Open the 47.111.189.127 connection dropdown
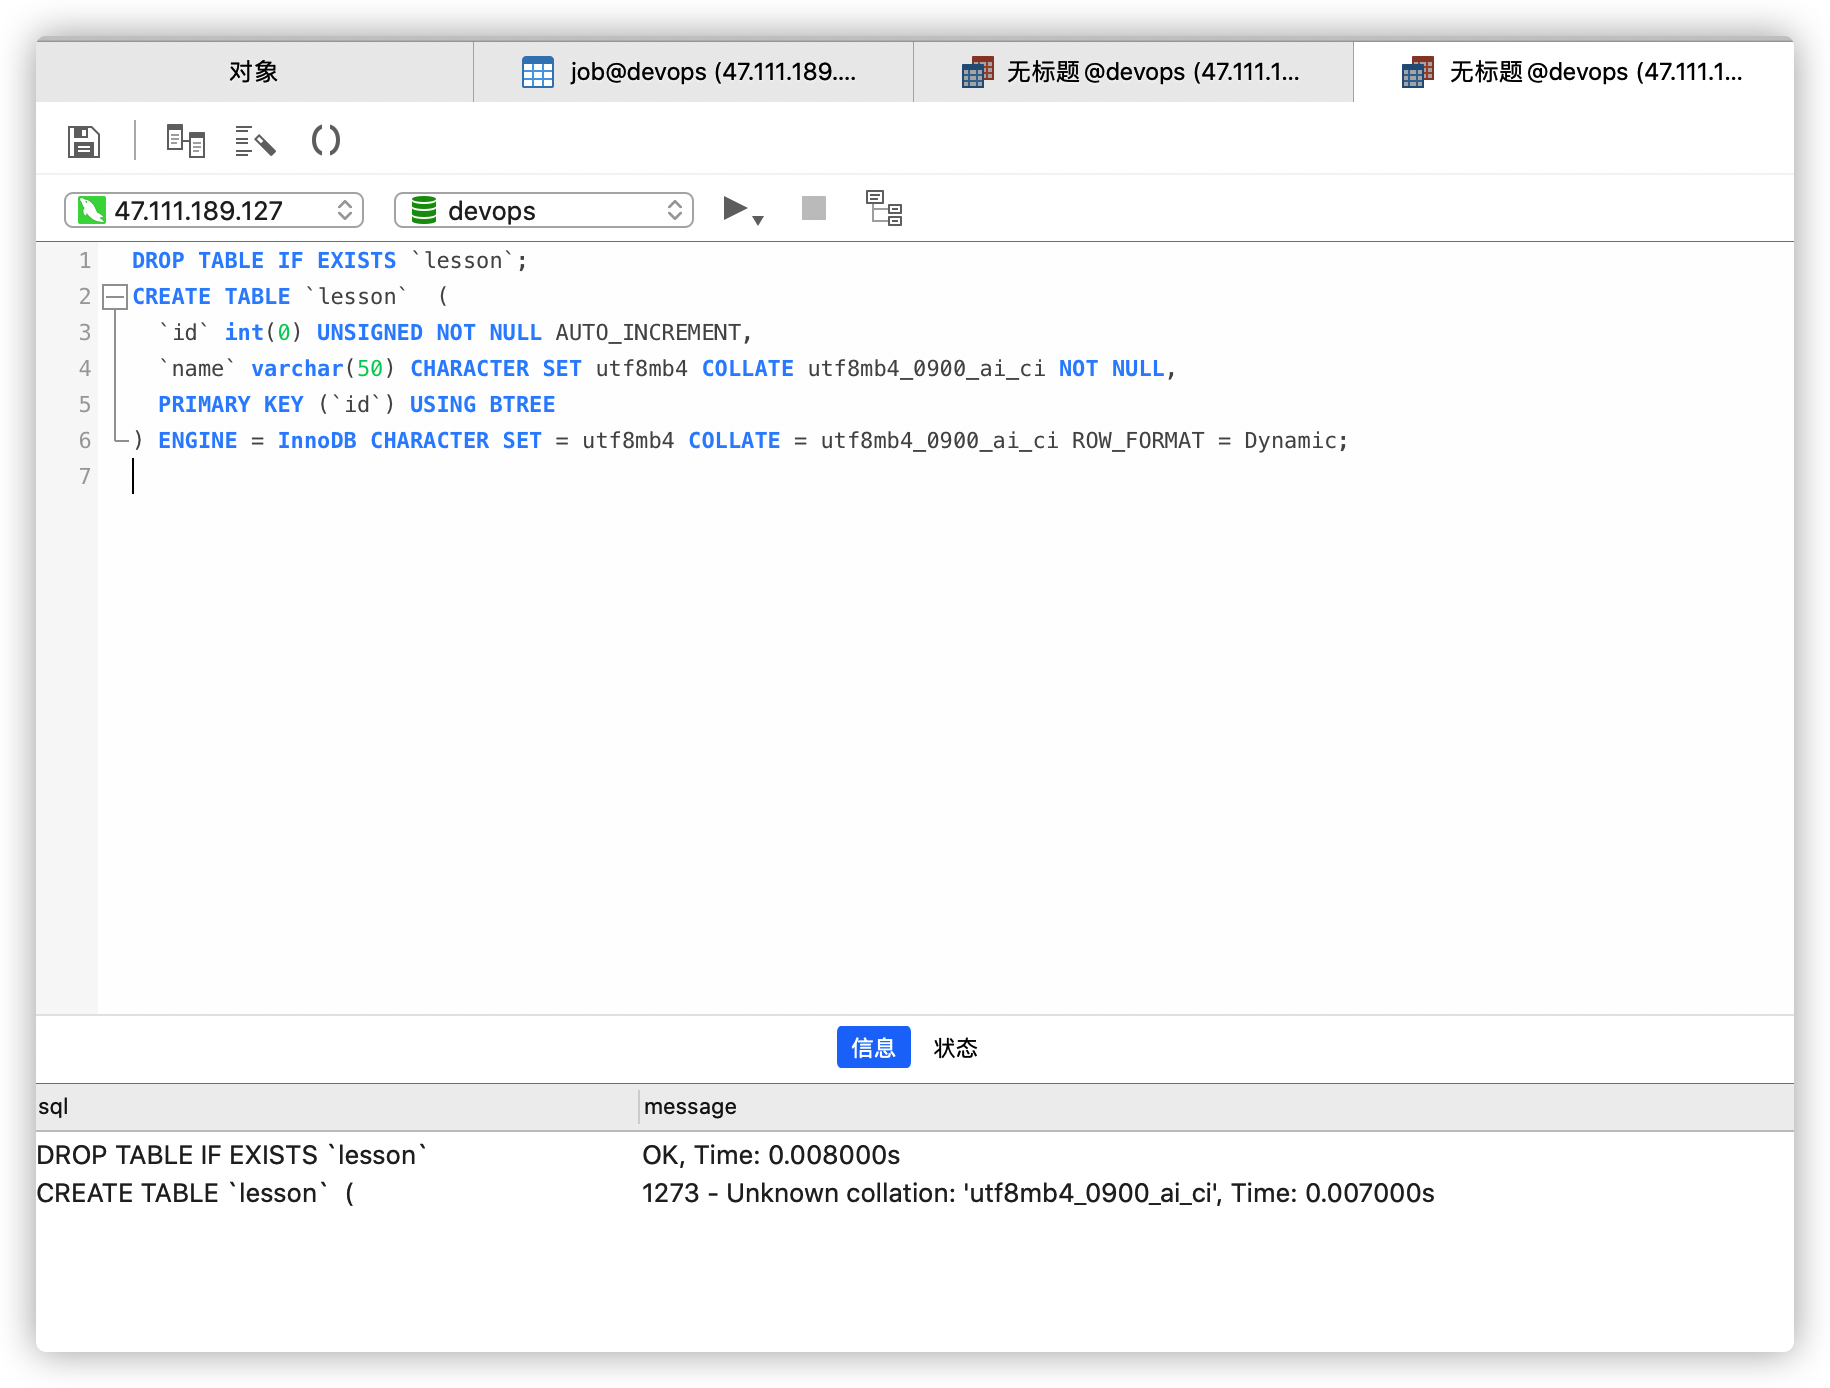The height and width of the screenshot is (1388, 1830). click(214, 210)
